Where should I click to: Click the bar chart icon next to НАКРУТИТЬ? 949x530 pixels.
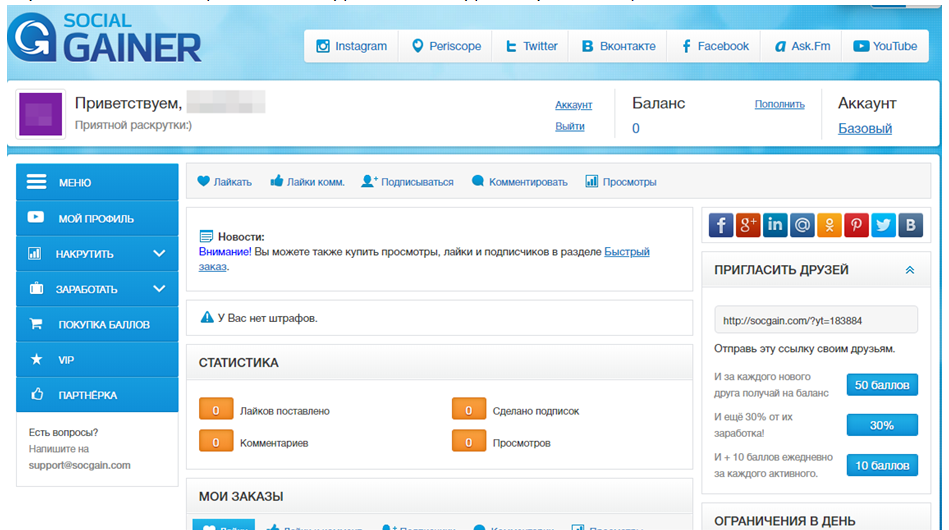point(34,254)
